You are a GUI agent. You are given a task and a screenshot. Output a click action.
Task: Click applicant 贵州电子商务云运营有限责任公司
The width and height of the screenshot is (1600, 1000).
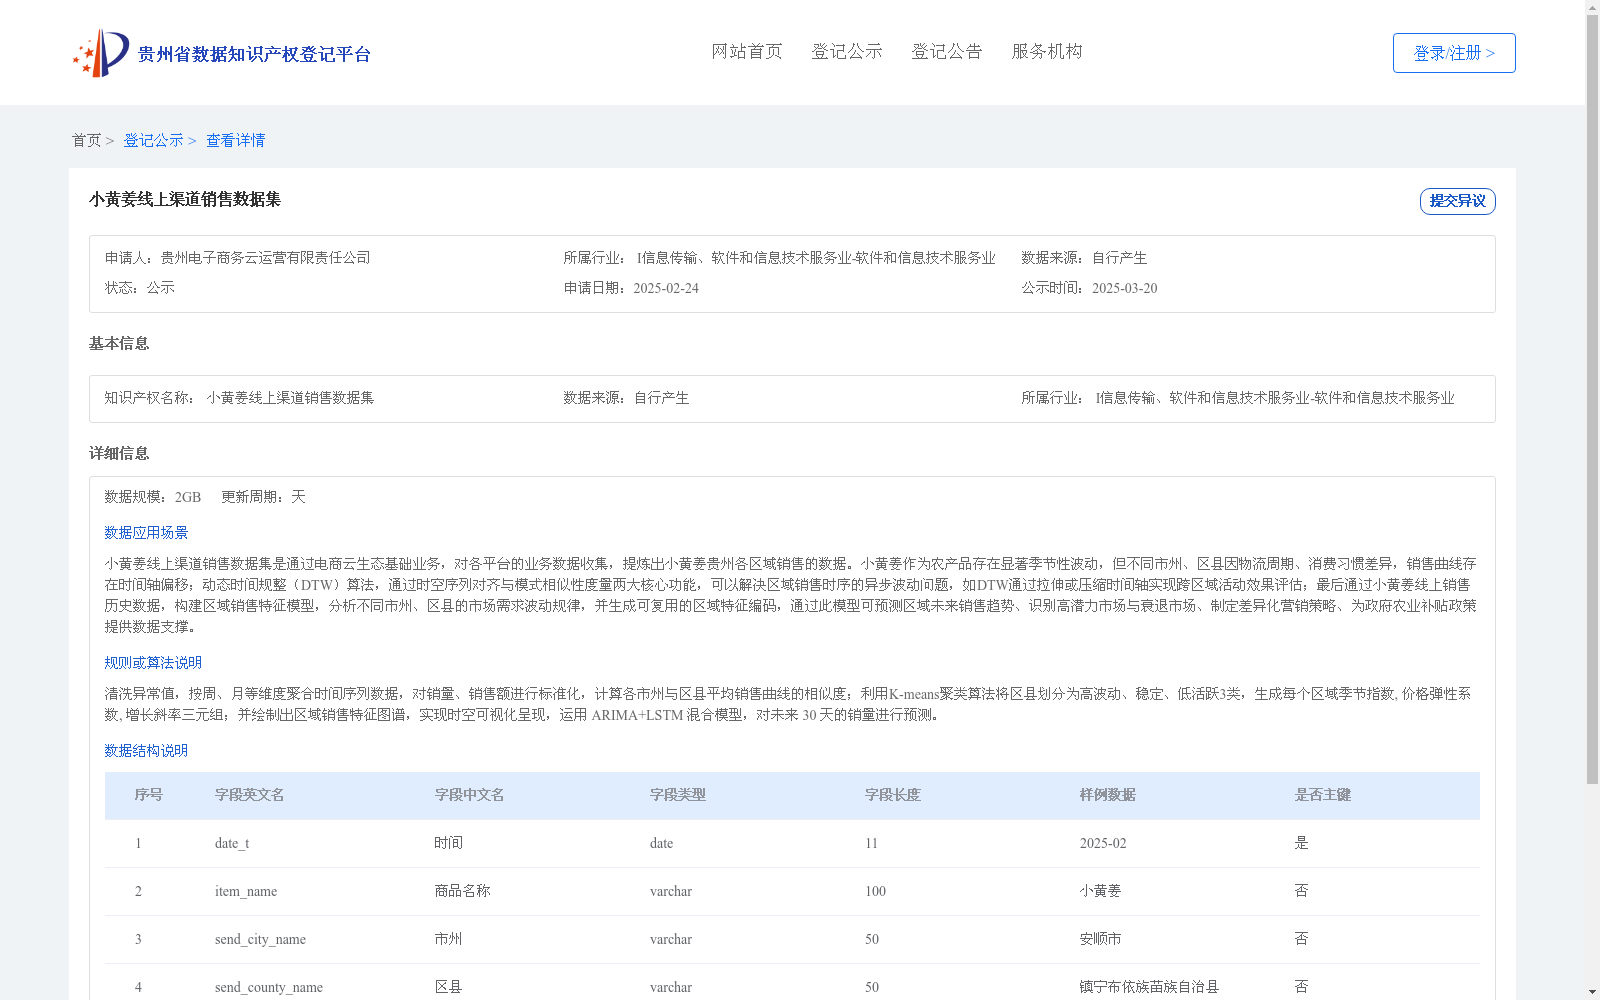tap(266, 258)
